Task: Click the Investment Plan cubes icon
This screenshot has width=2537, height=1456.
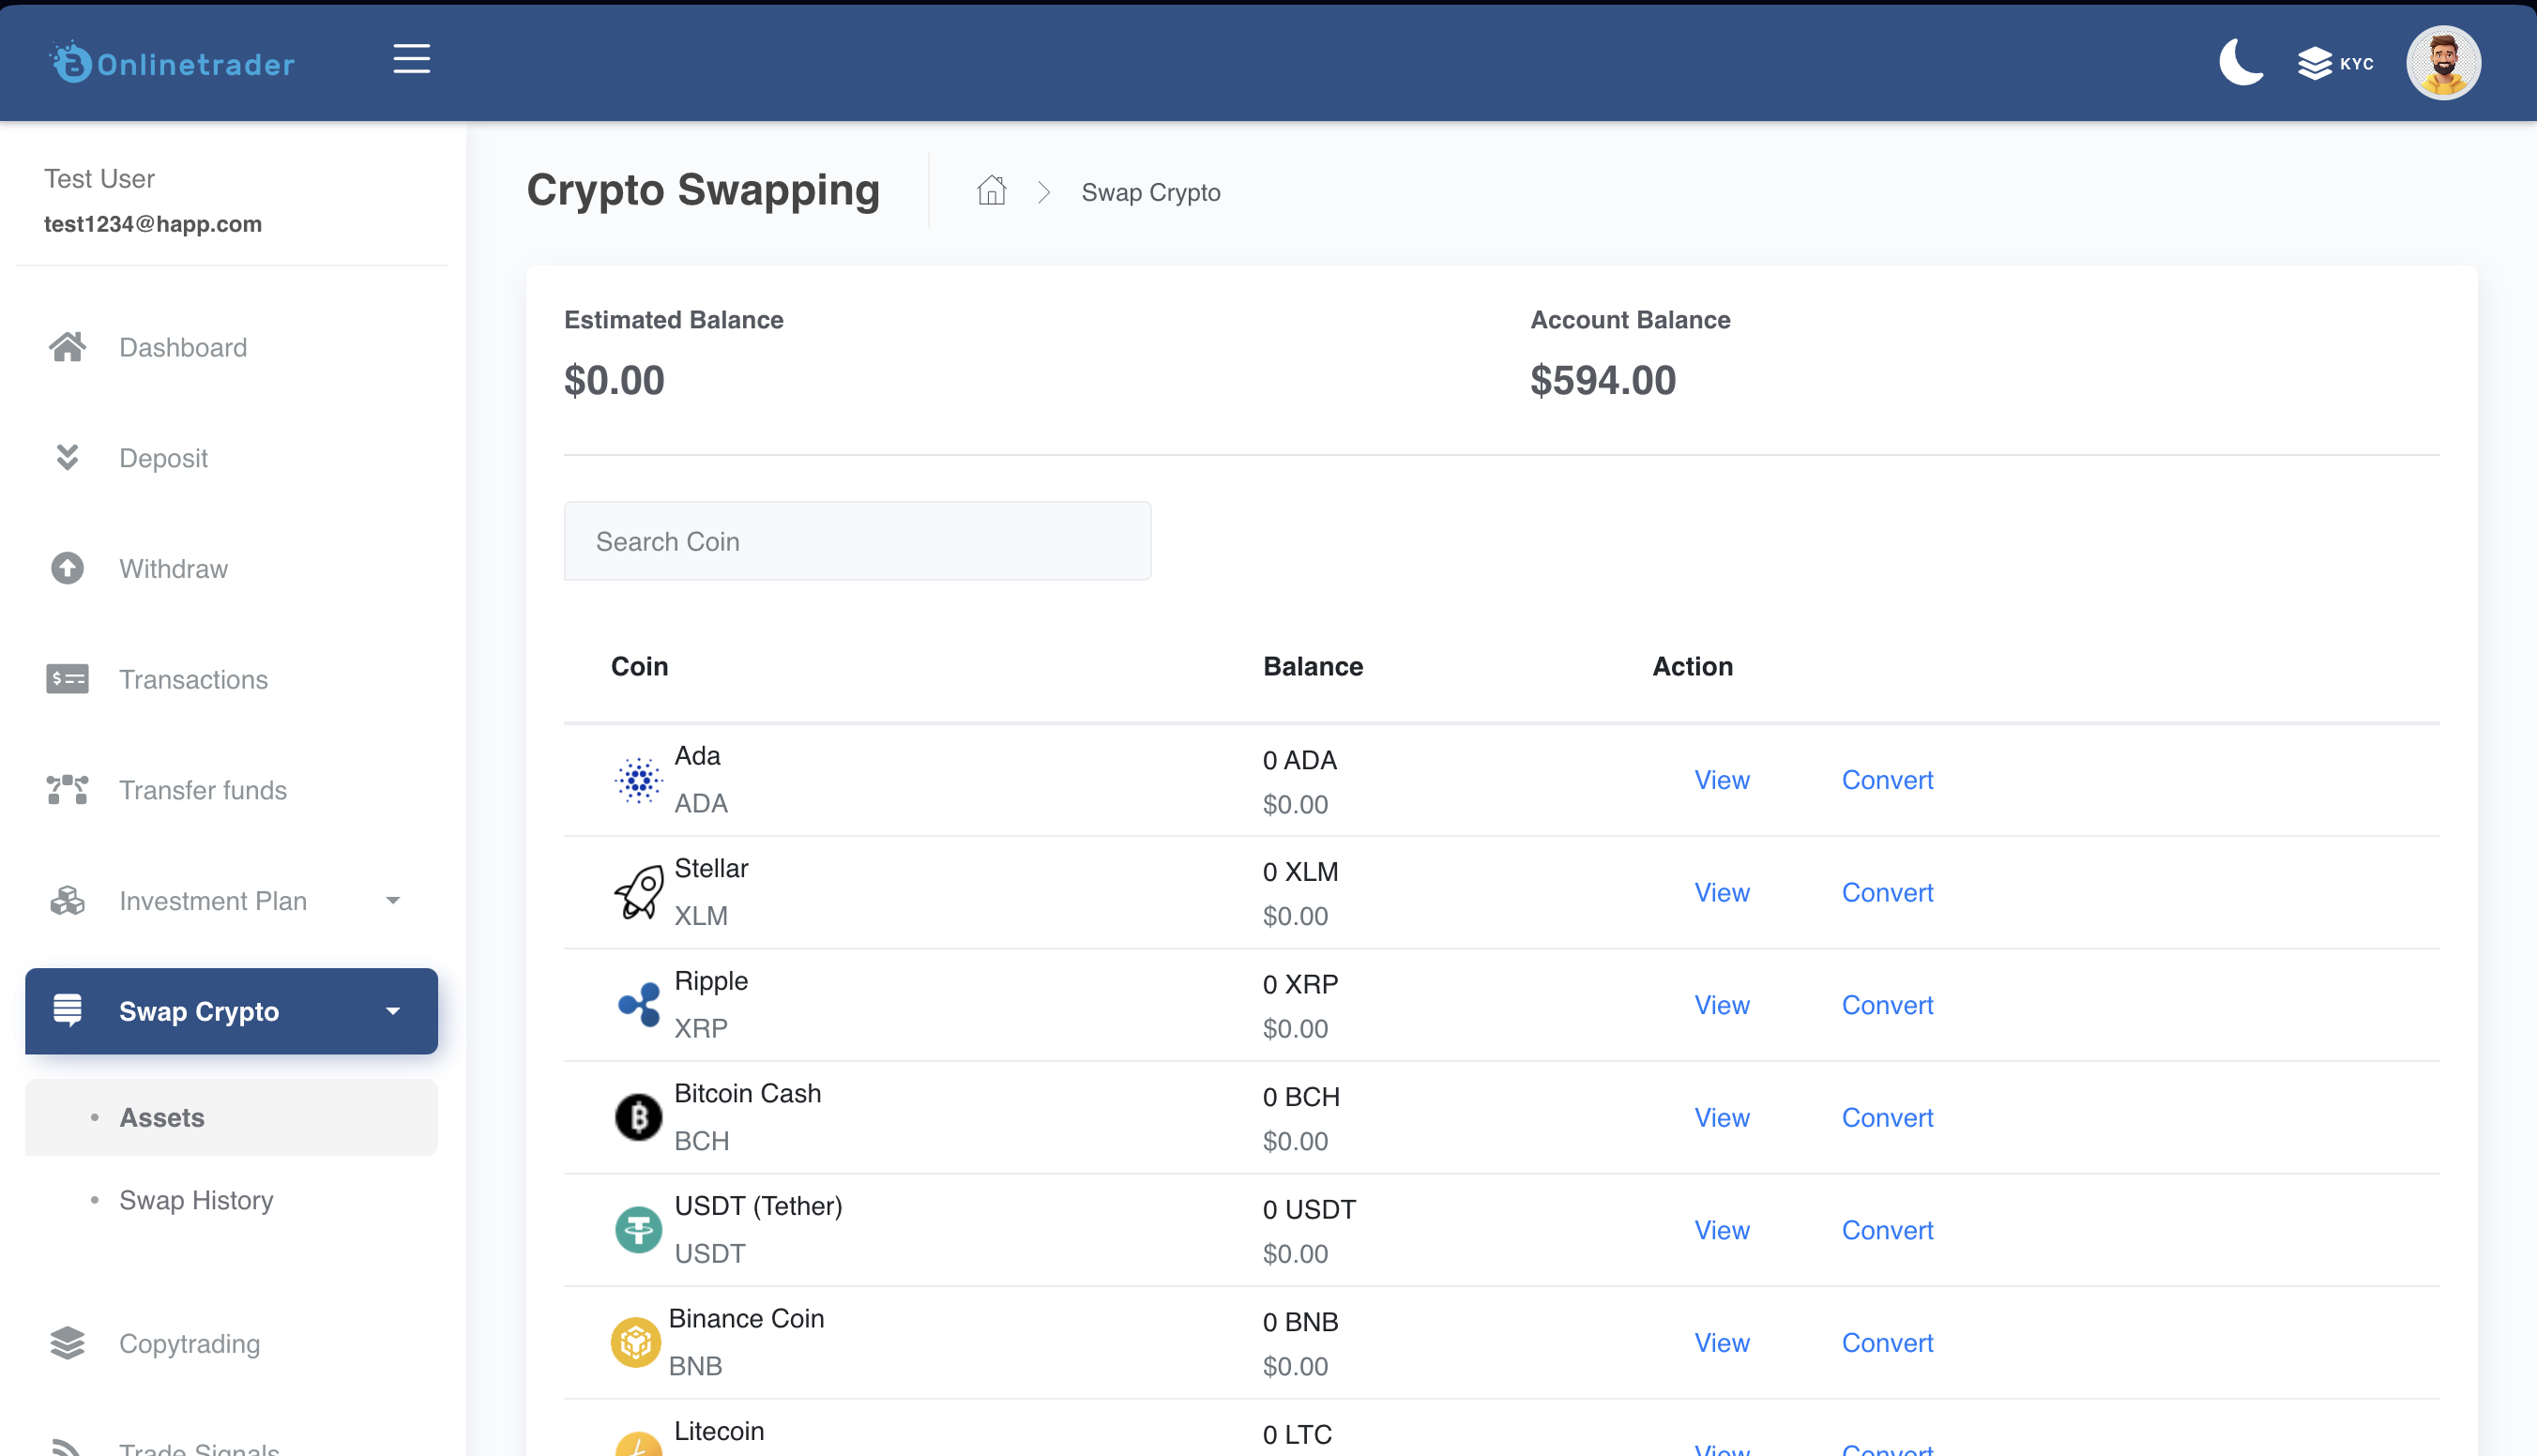Action: pos(67,900)
